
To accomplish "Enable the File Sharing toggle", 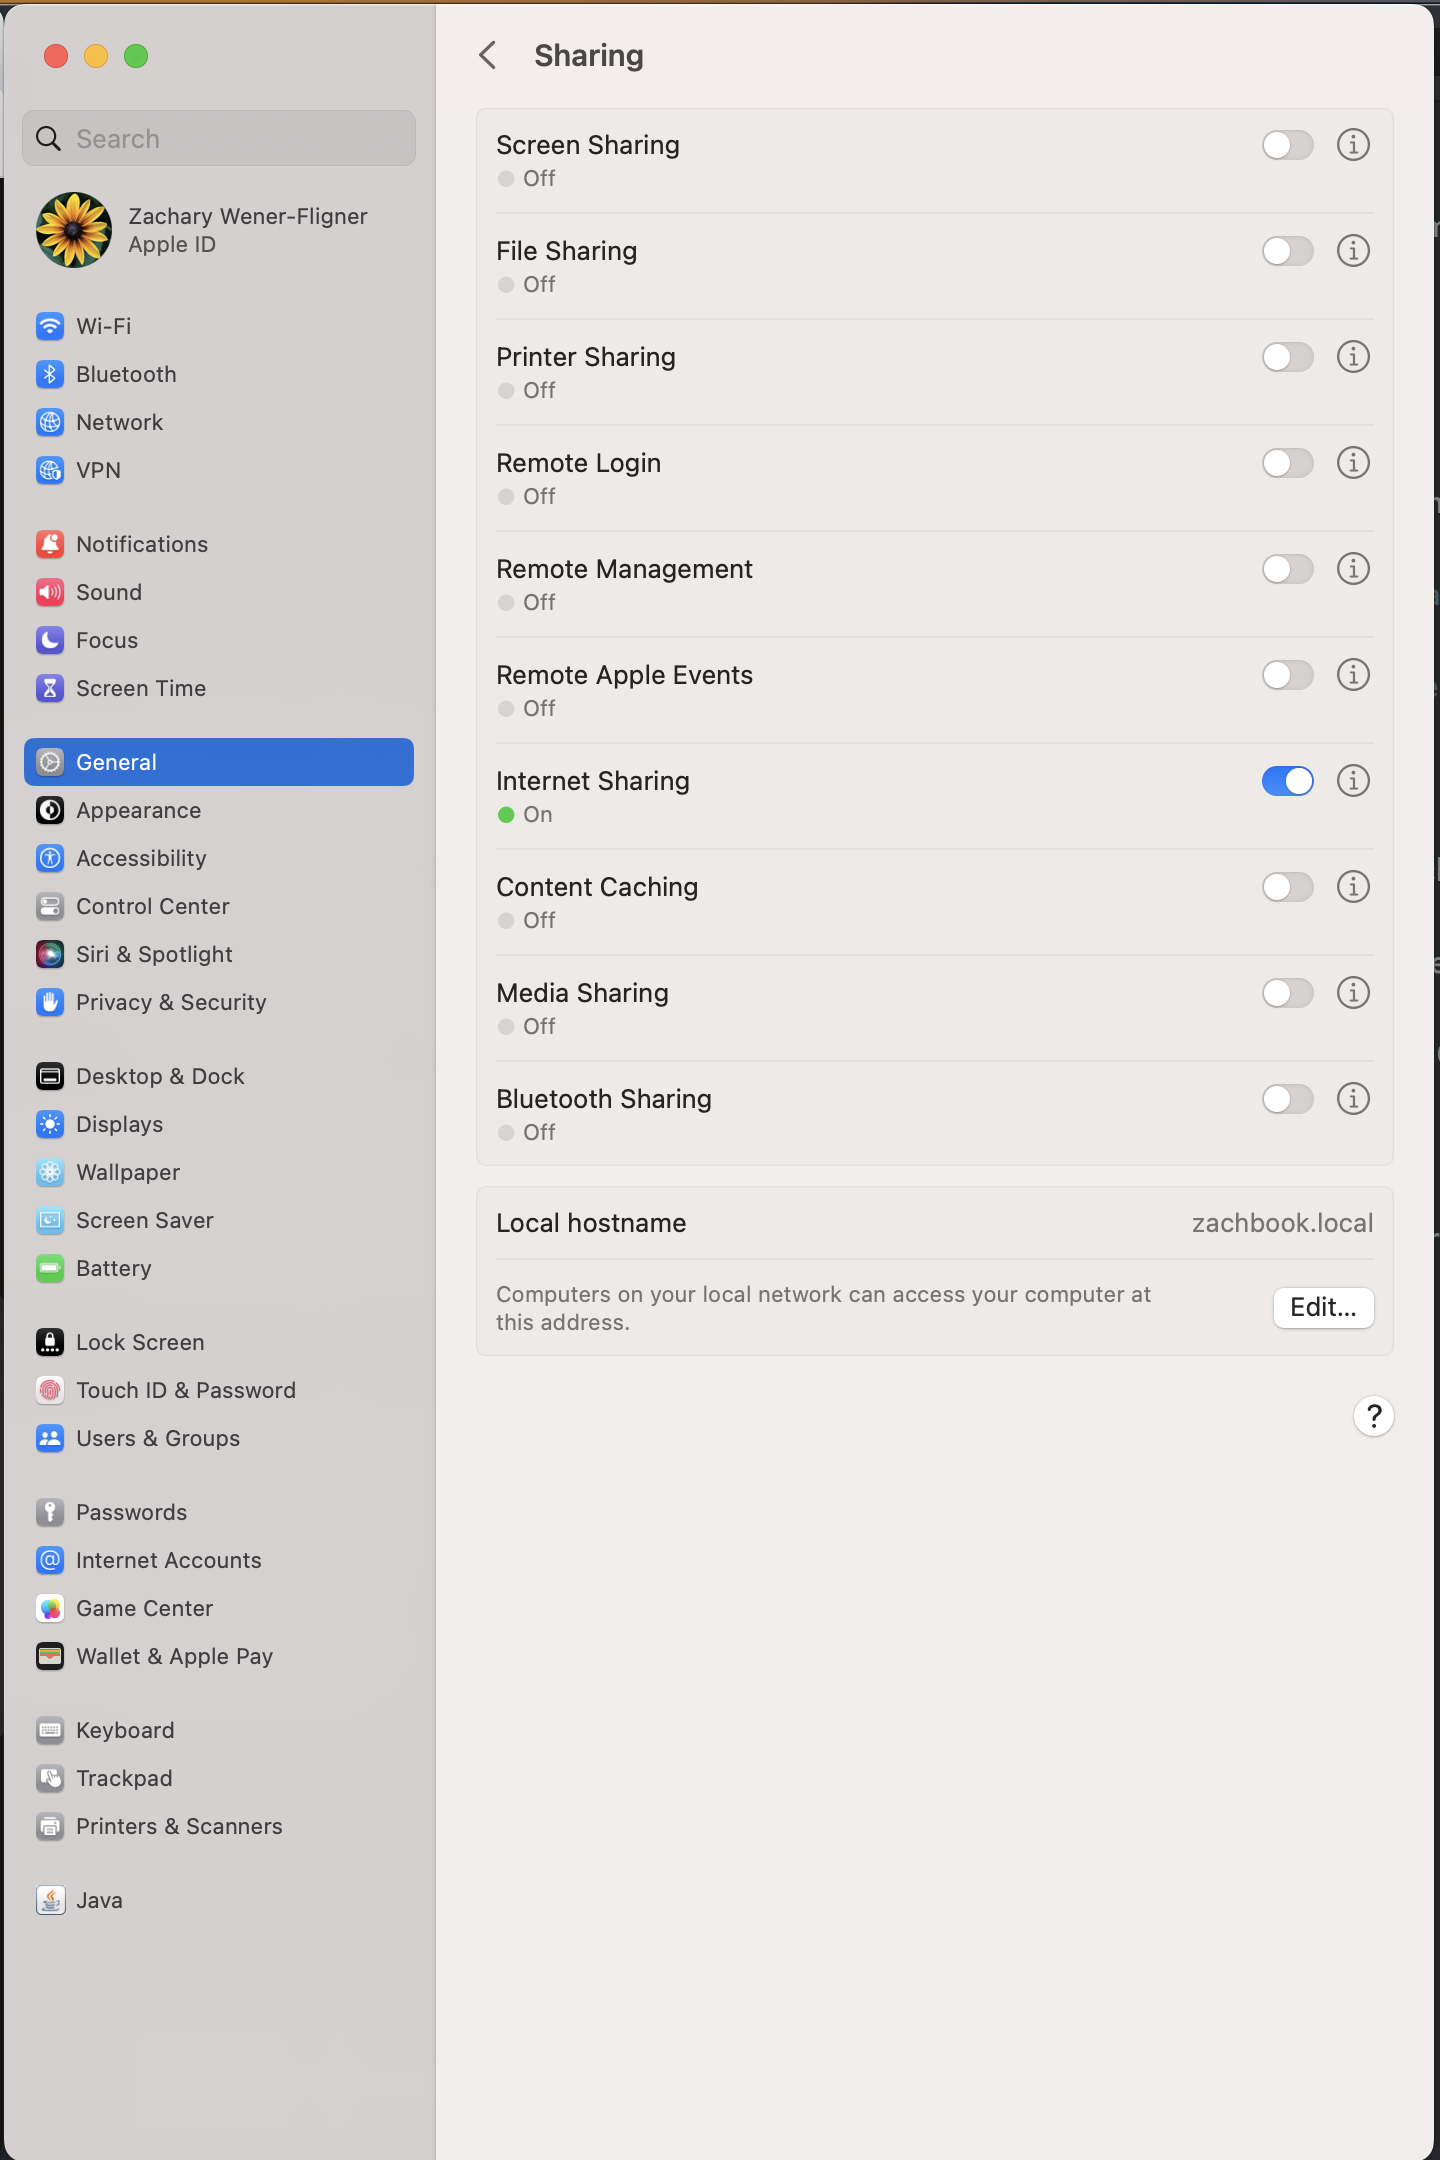I will coord(1287,251).
